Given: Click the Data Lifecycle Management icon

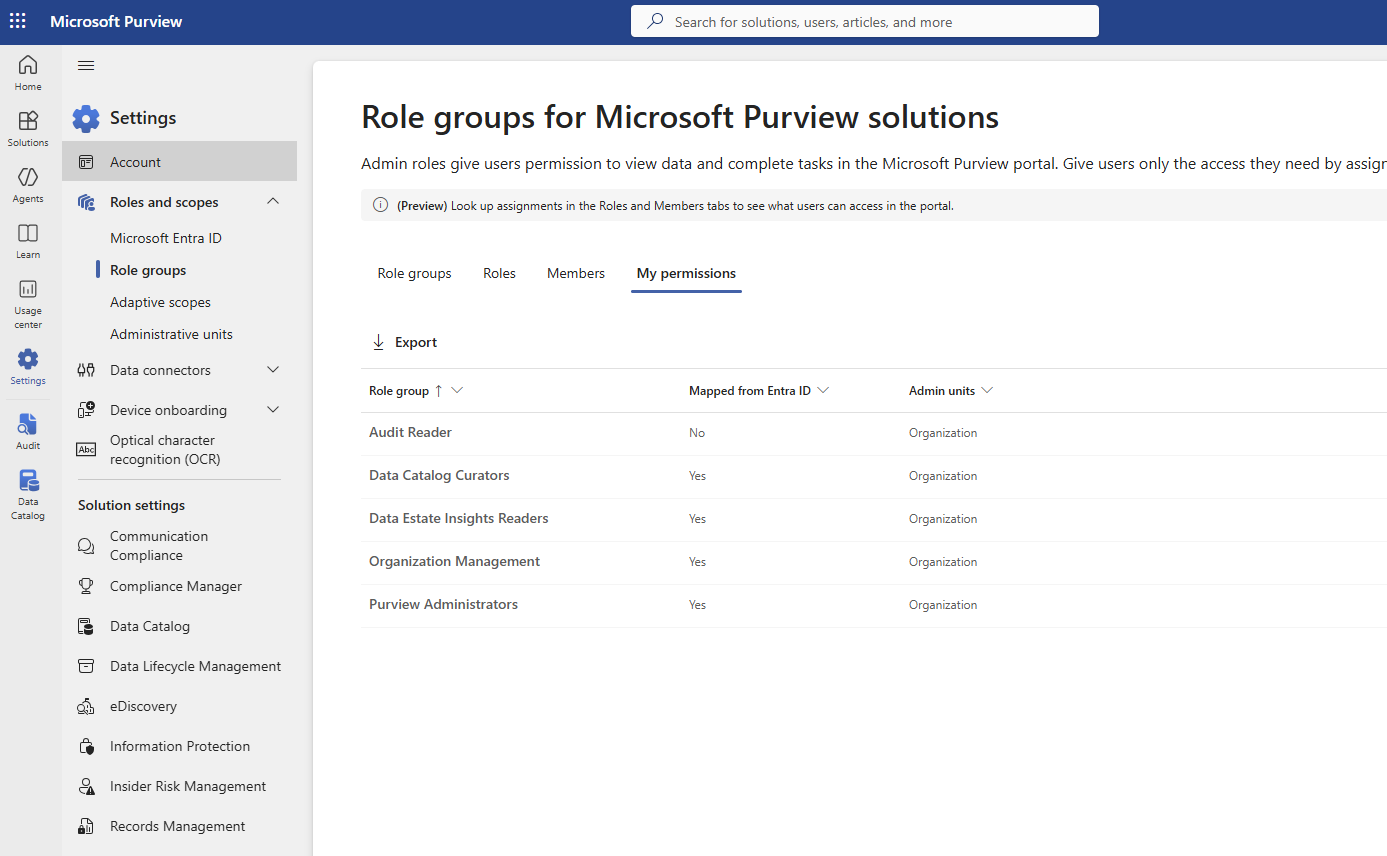Looking at the screenshot, I should [x=86, y=666].
